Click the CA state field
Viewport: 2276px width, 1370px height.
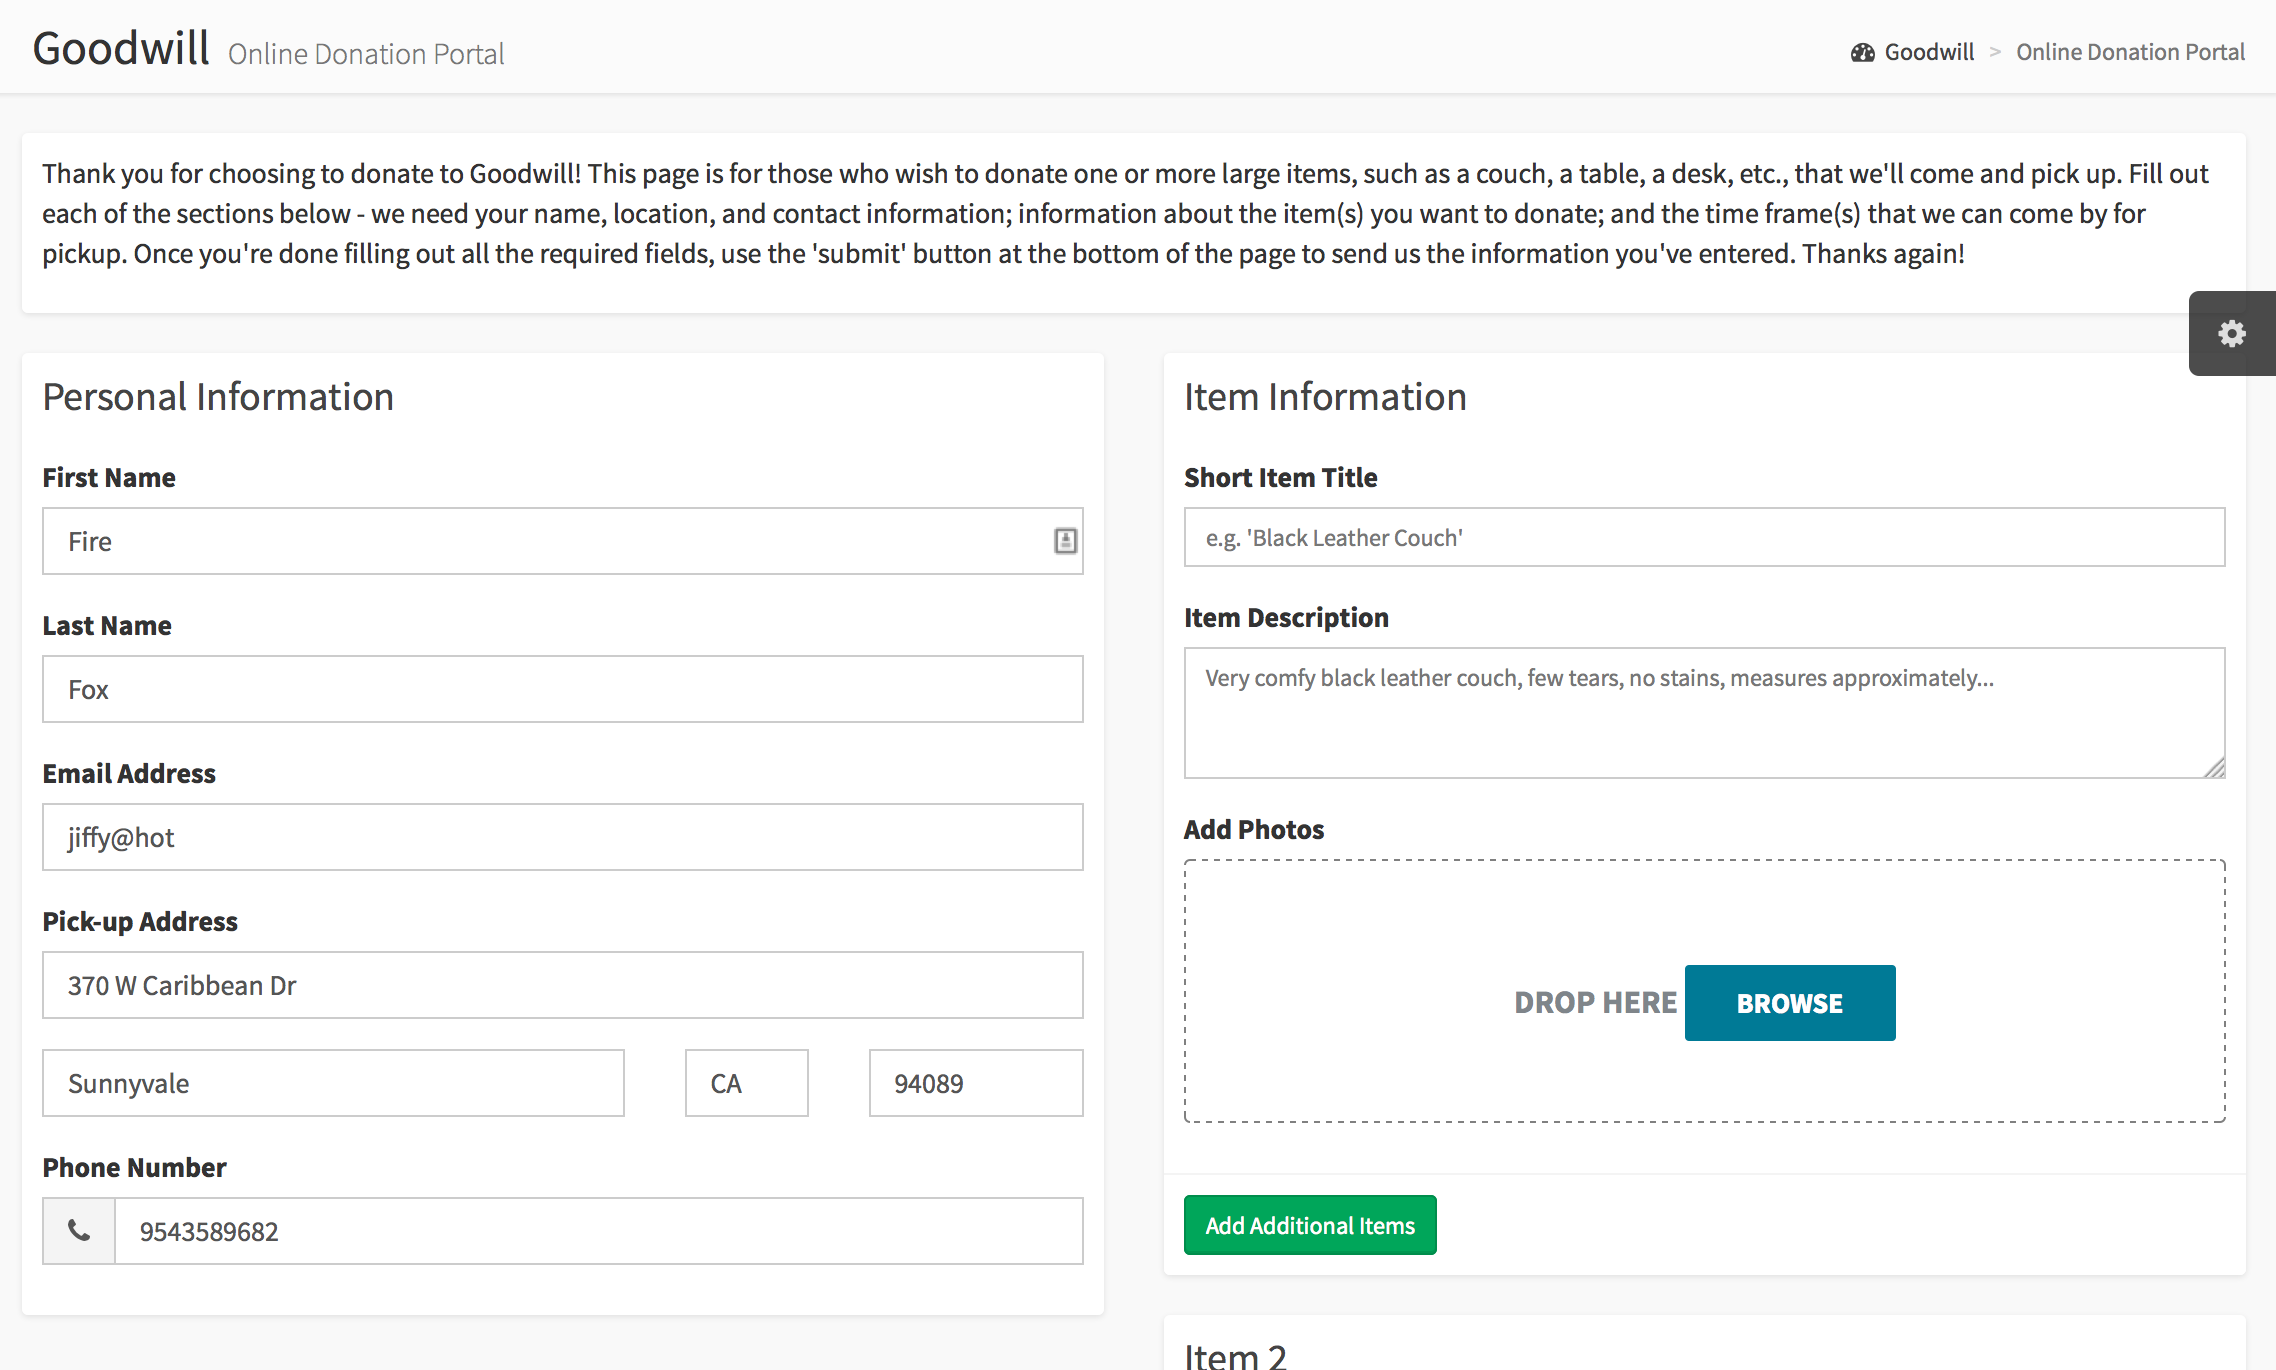tap(746, 1083)
